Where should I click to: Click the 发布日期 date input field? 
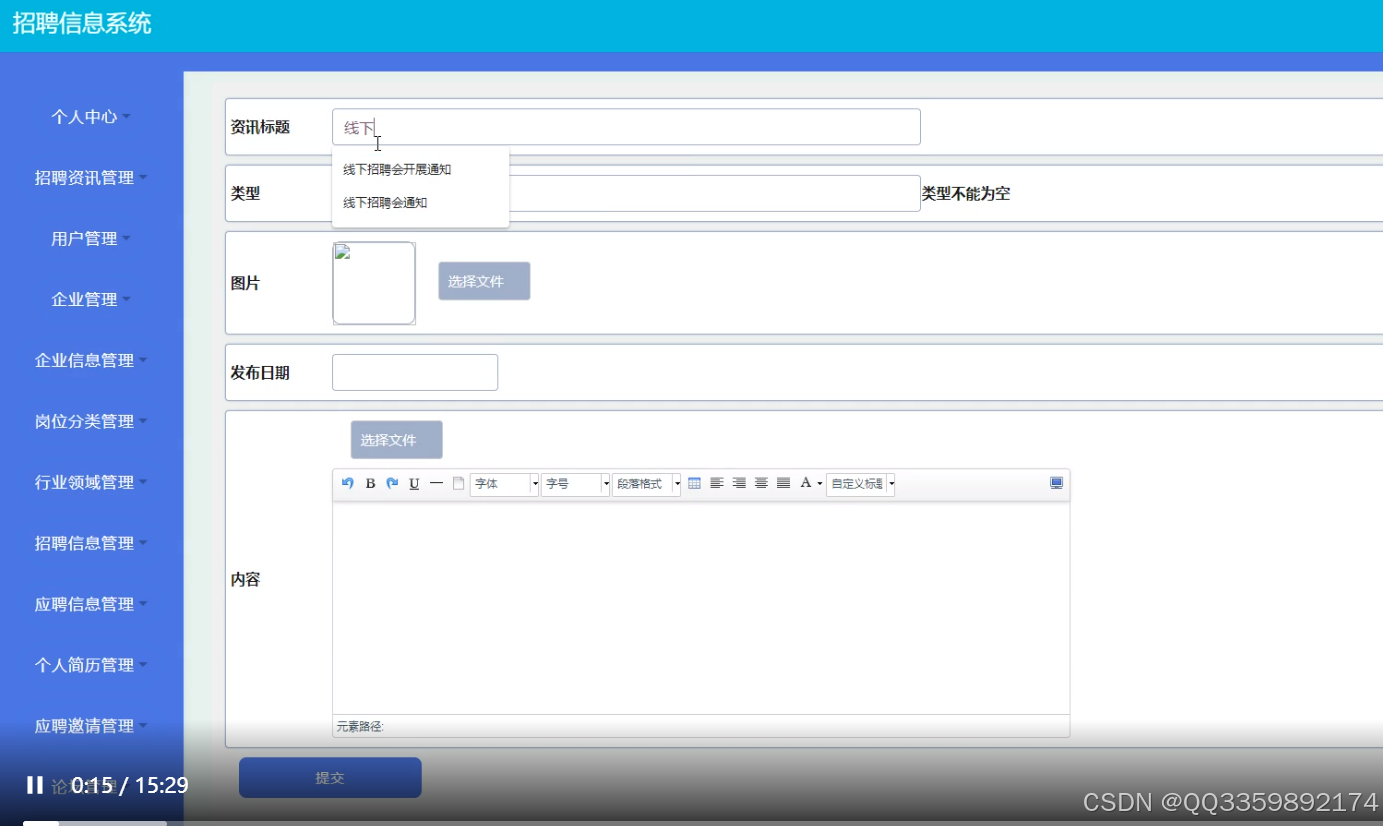(x=415, y=372)
